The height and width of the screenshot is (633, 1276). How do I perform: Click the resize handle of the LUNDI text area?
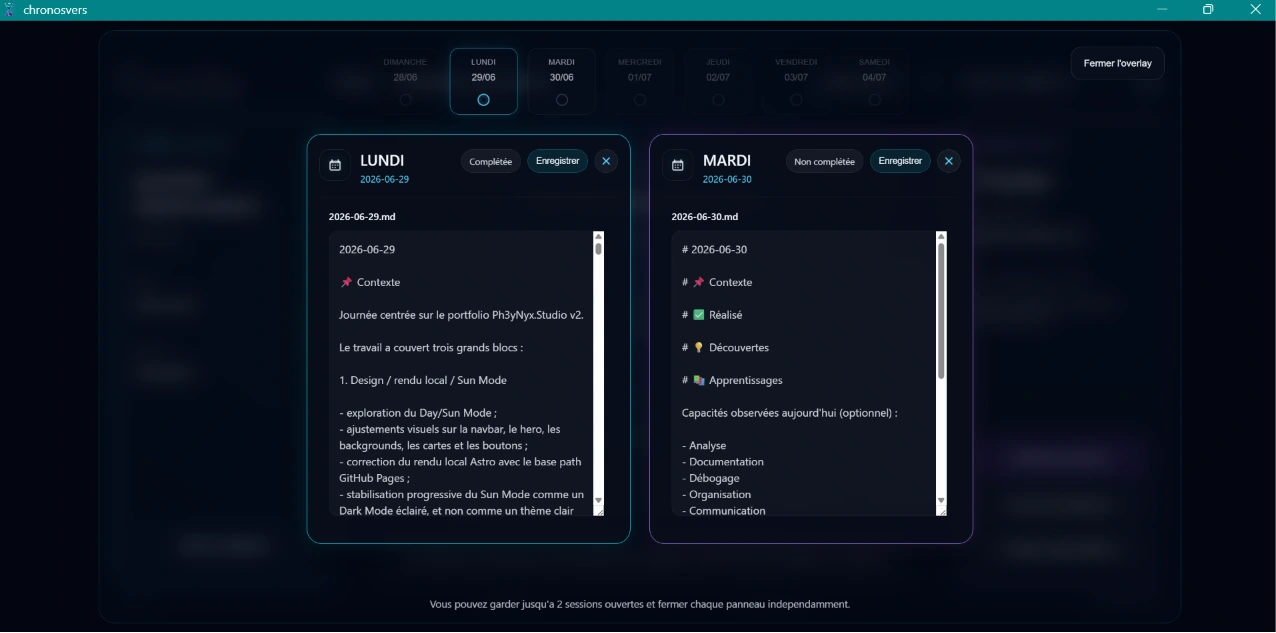[599, 511]
